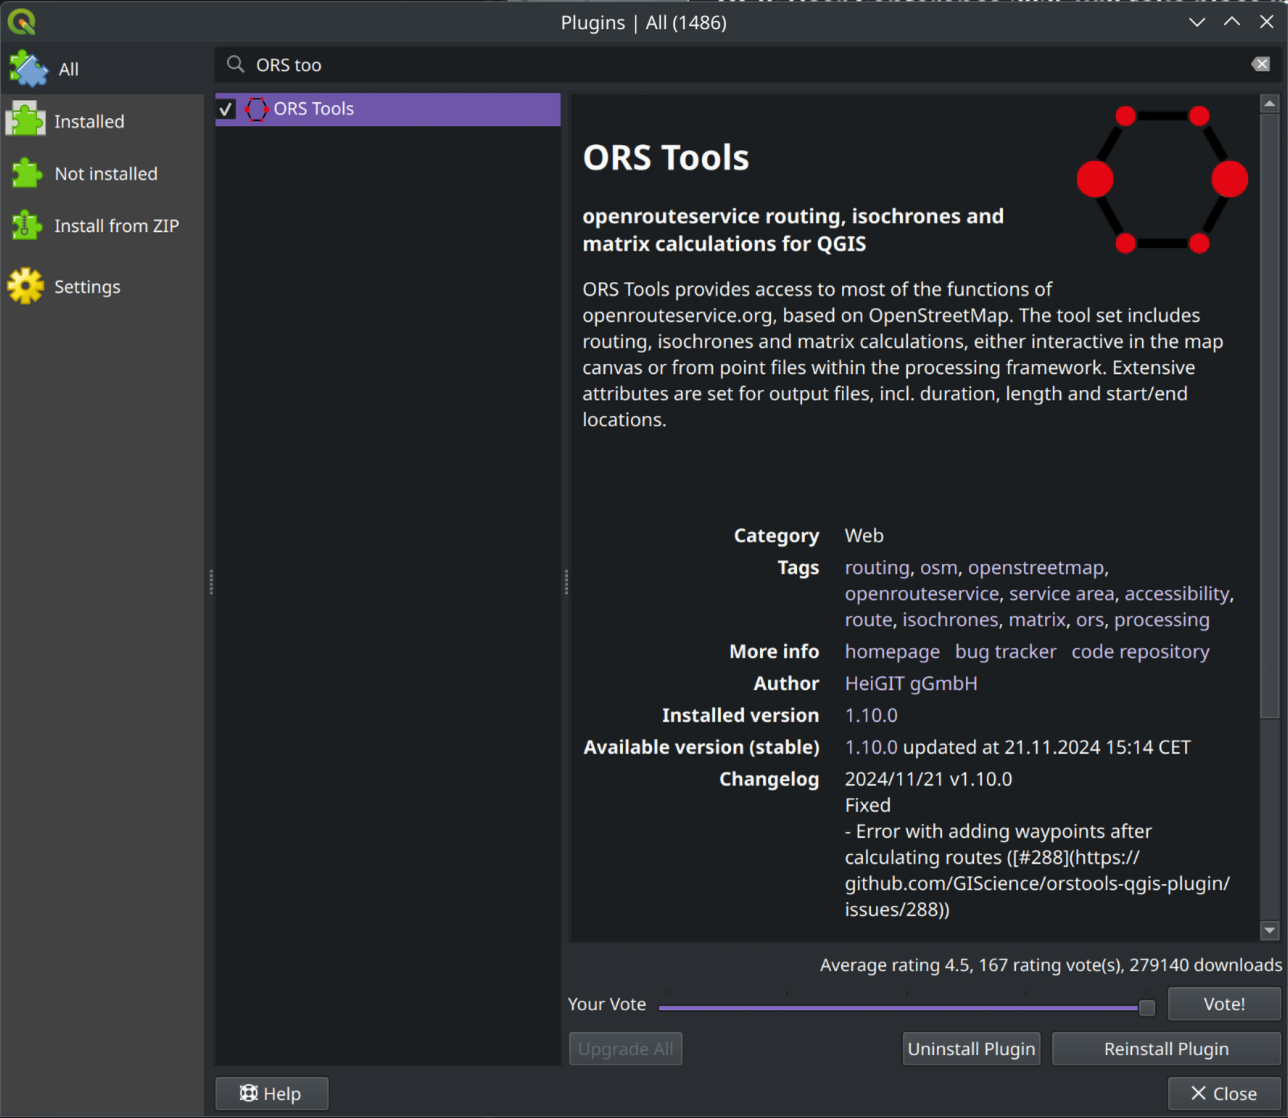This screenshot has width=1288, height=1118.
Task: Click the ORS Tools hexagon list icon
Action: point(256,109)
